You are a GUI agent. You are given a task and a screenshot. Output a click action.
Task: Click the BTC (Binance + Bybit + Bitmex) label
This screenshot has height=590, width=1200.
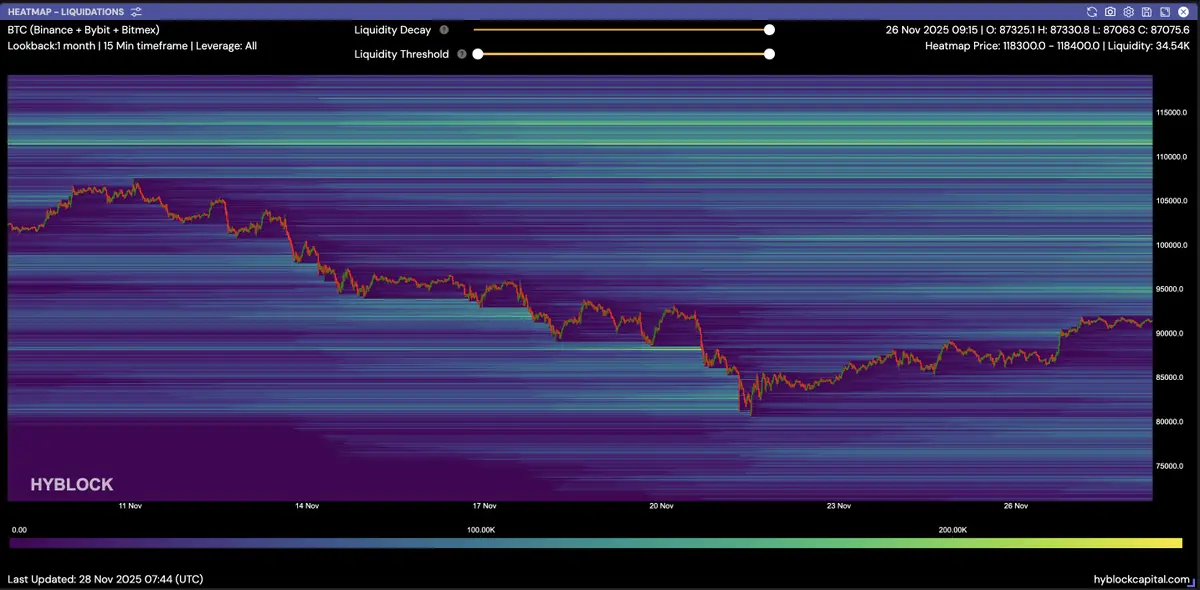pos(83,30)
